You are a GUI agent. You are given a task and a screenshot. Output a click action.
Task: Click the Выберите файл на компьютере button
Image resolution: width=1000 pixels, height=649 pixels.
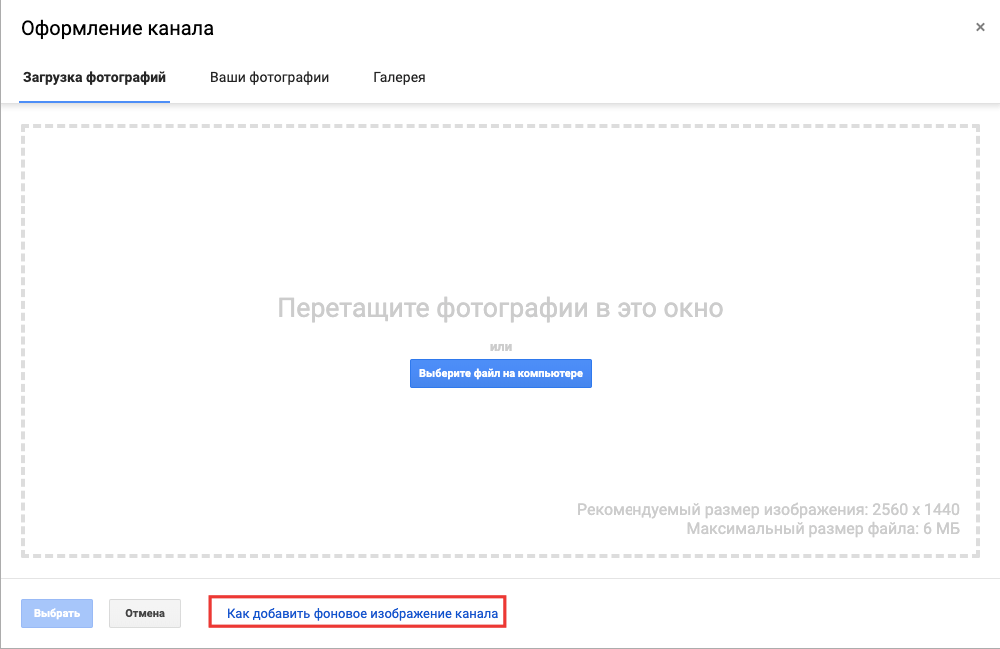coord(501,374)
